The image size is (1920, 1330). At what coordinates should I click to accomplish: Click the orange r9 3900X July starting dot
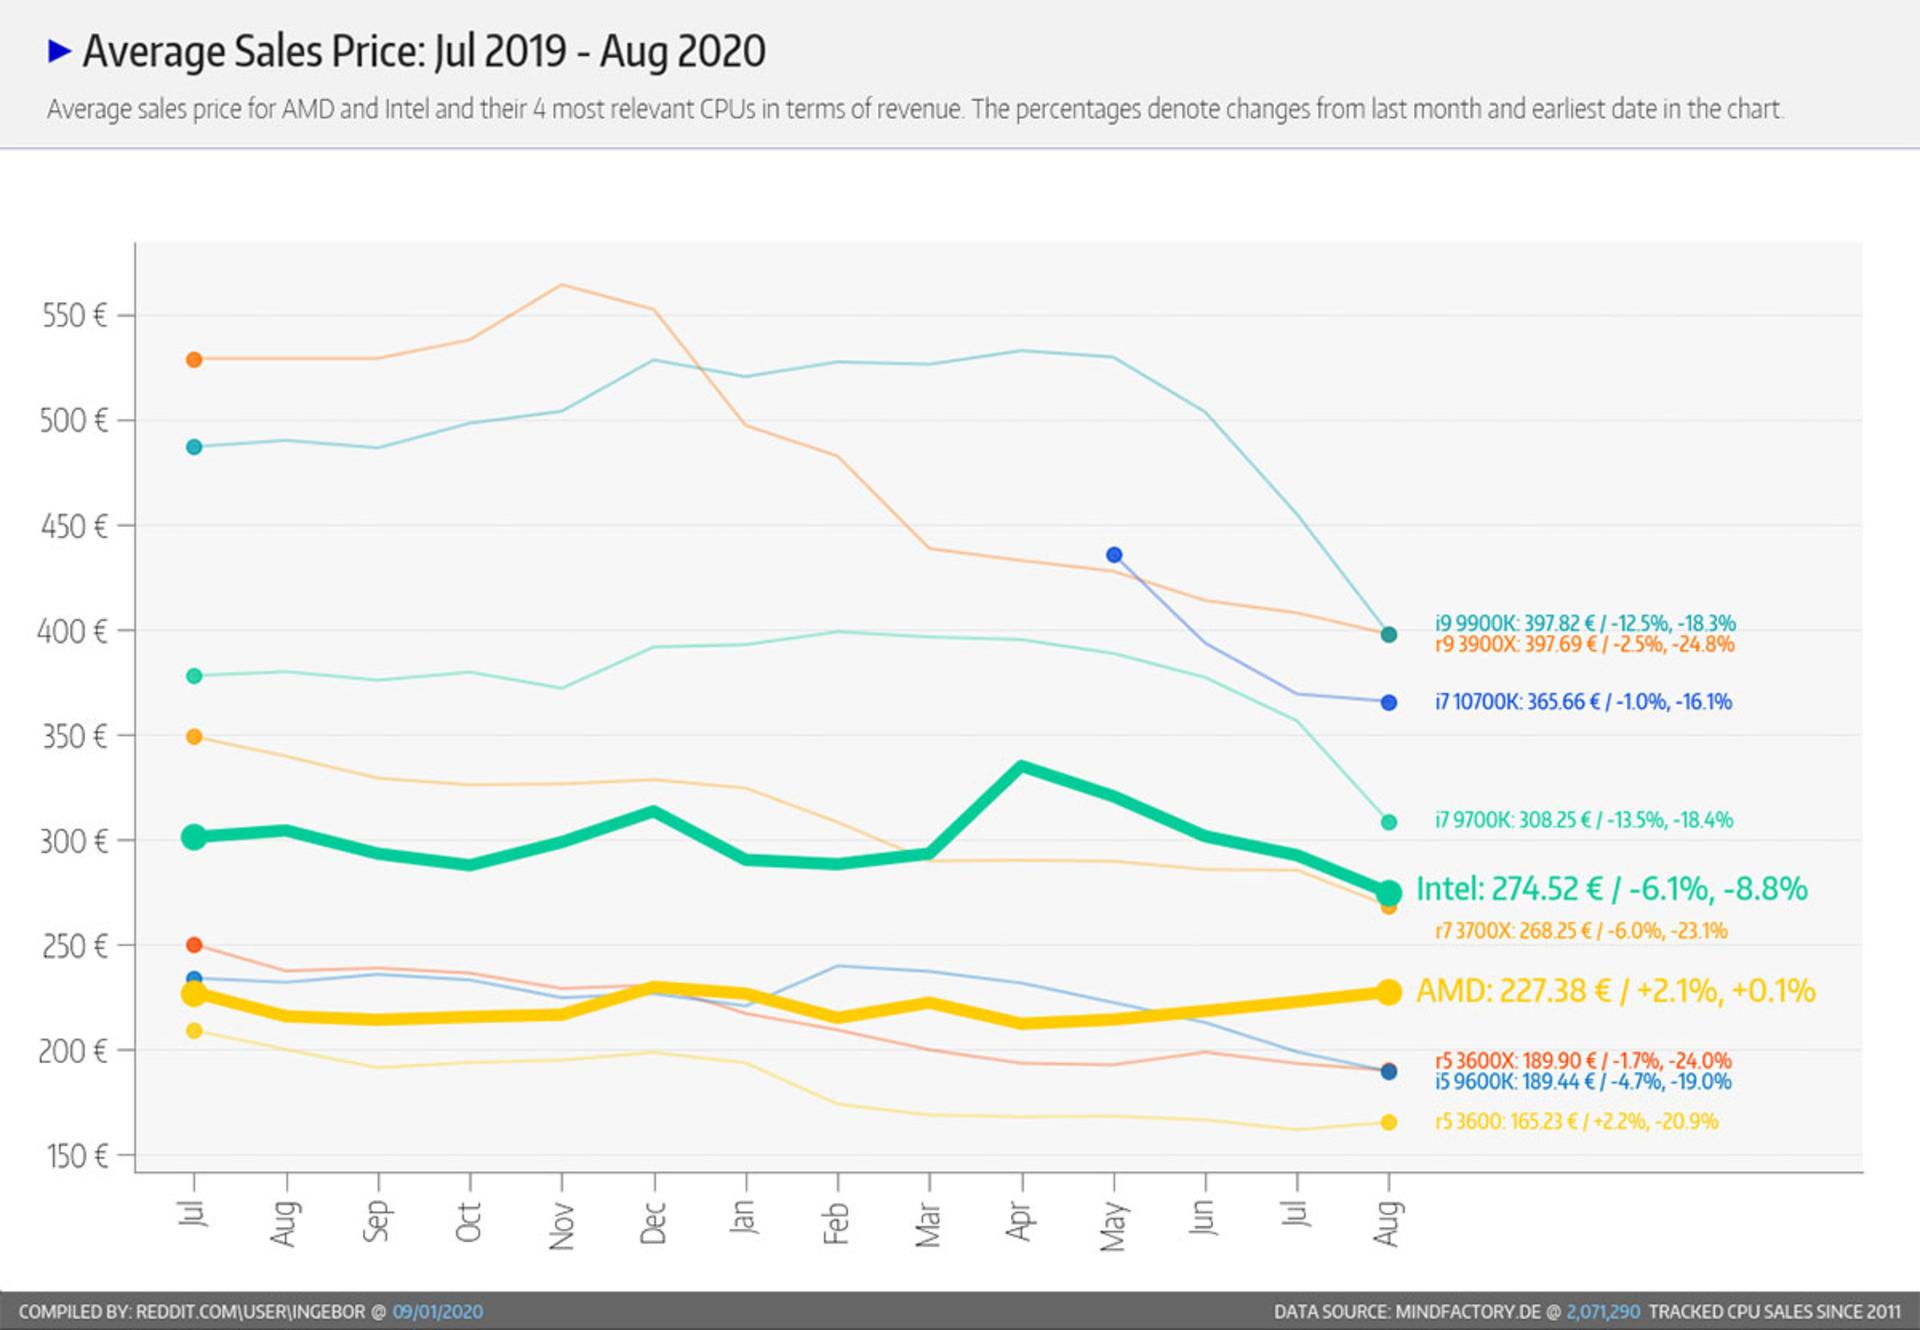point(194,360)
